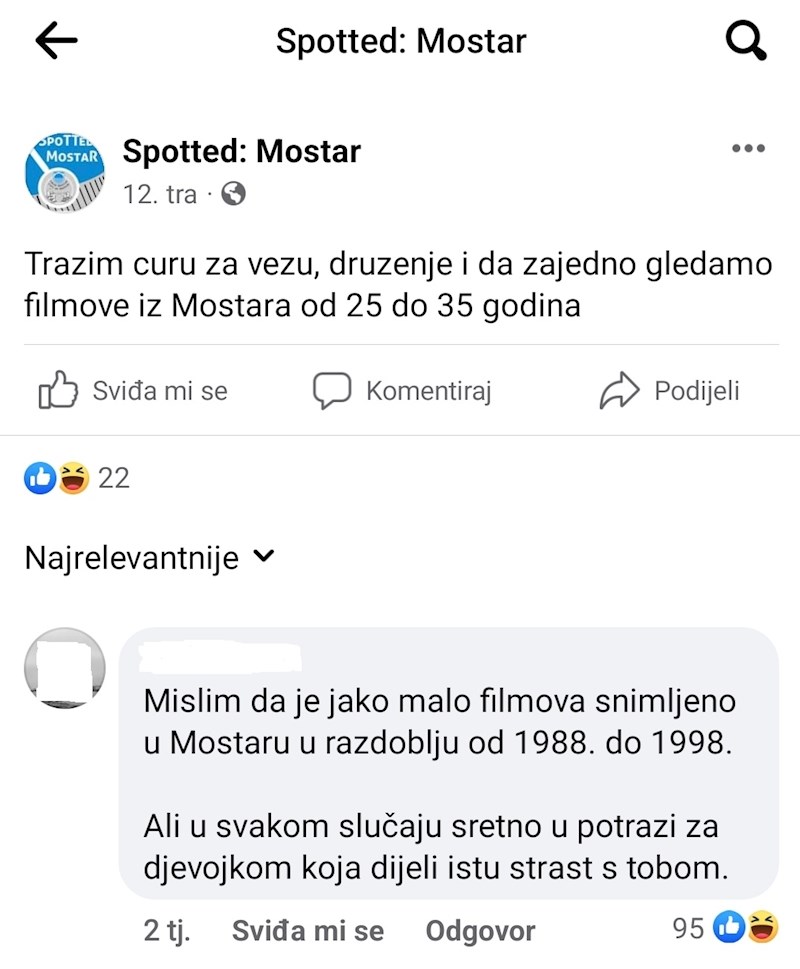
Task: Tap the back arrow icon
Action: [x=56, y=41]
